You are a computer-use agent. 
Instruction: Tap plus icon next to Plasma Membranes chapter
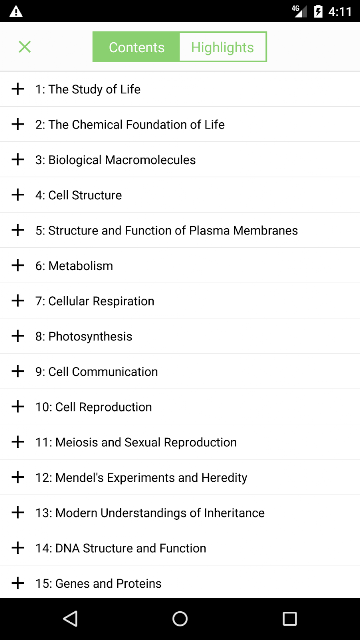pyautogui.click(x=18, y=230)
